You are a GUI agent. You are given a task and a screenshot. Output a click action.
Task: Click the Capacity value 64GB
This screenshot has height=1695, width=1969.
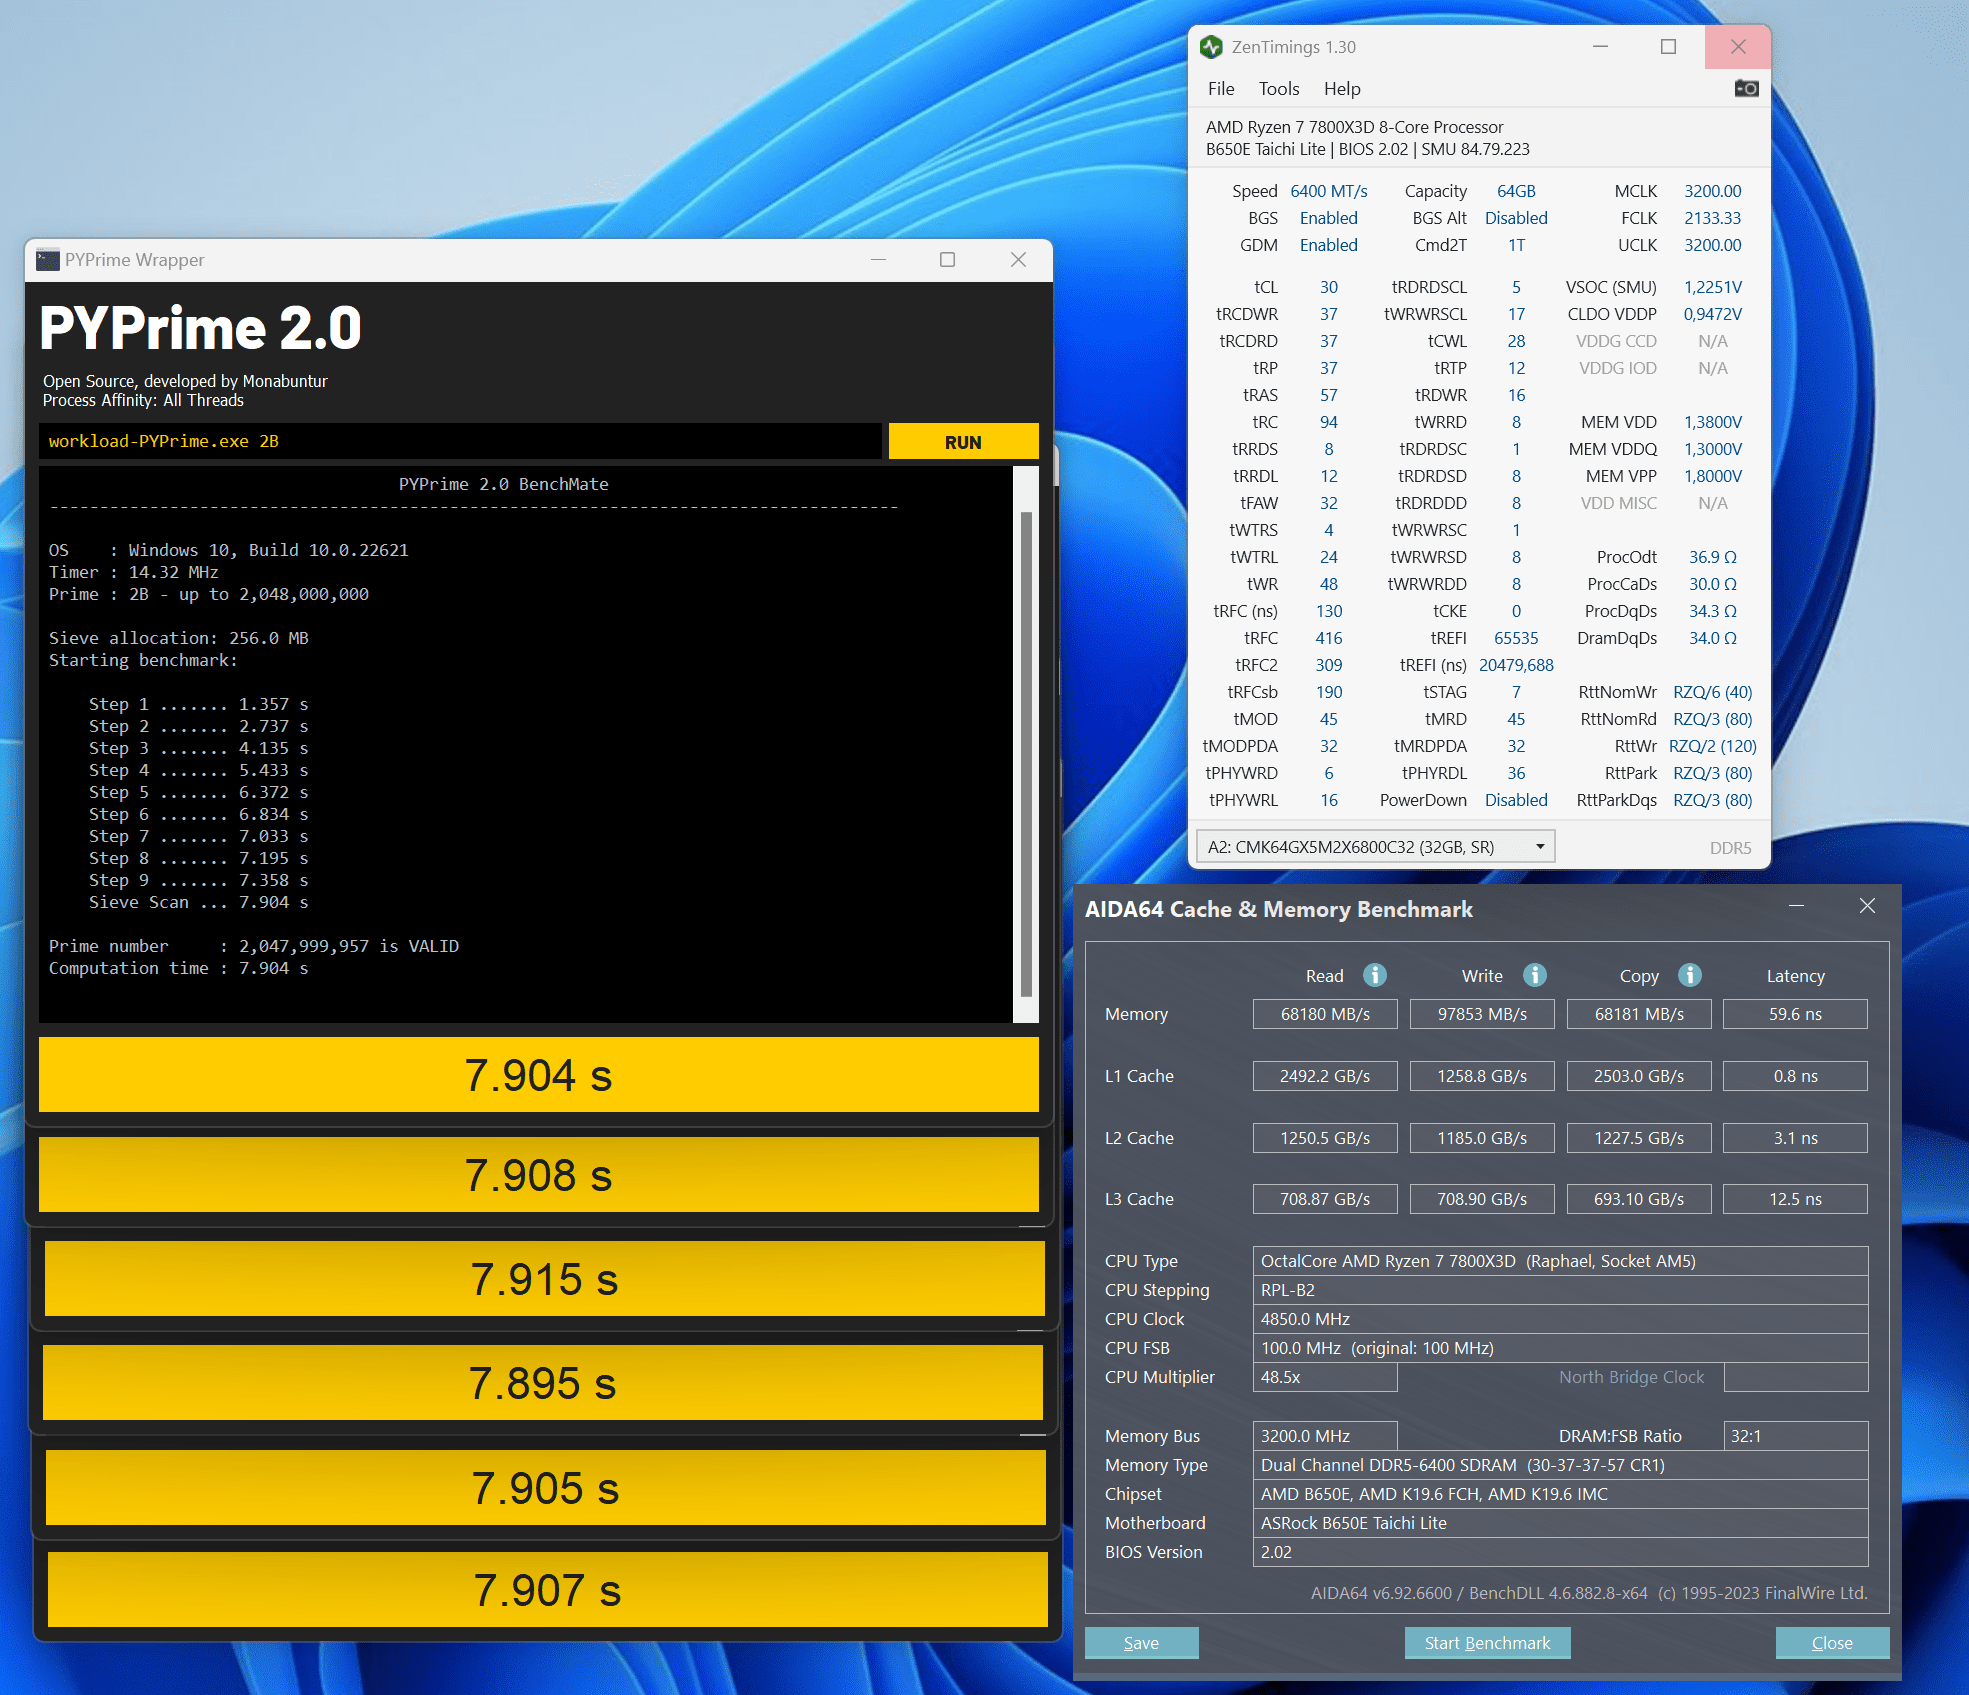pyautogui.click(x=1516, y=191)
